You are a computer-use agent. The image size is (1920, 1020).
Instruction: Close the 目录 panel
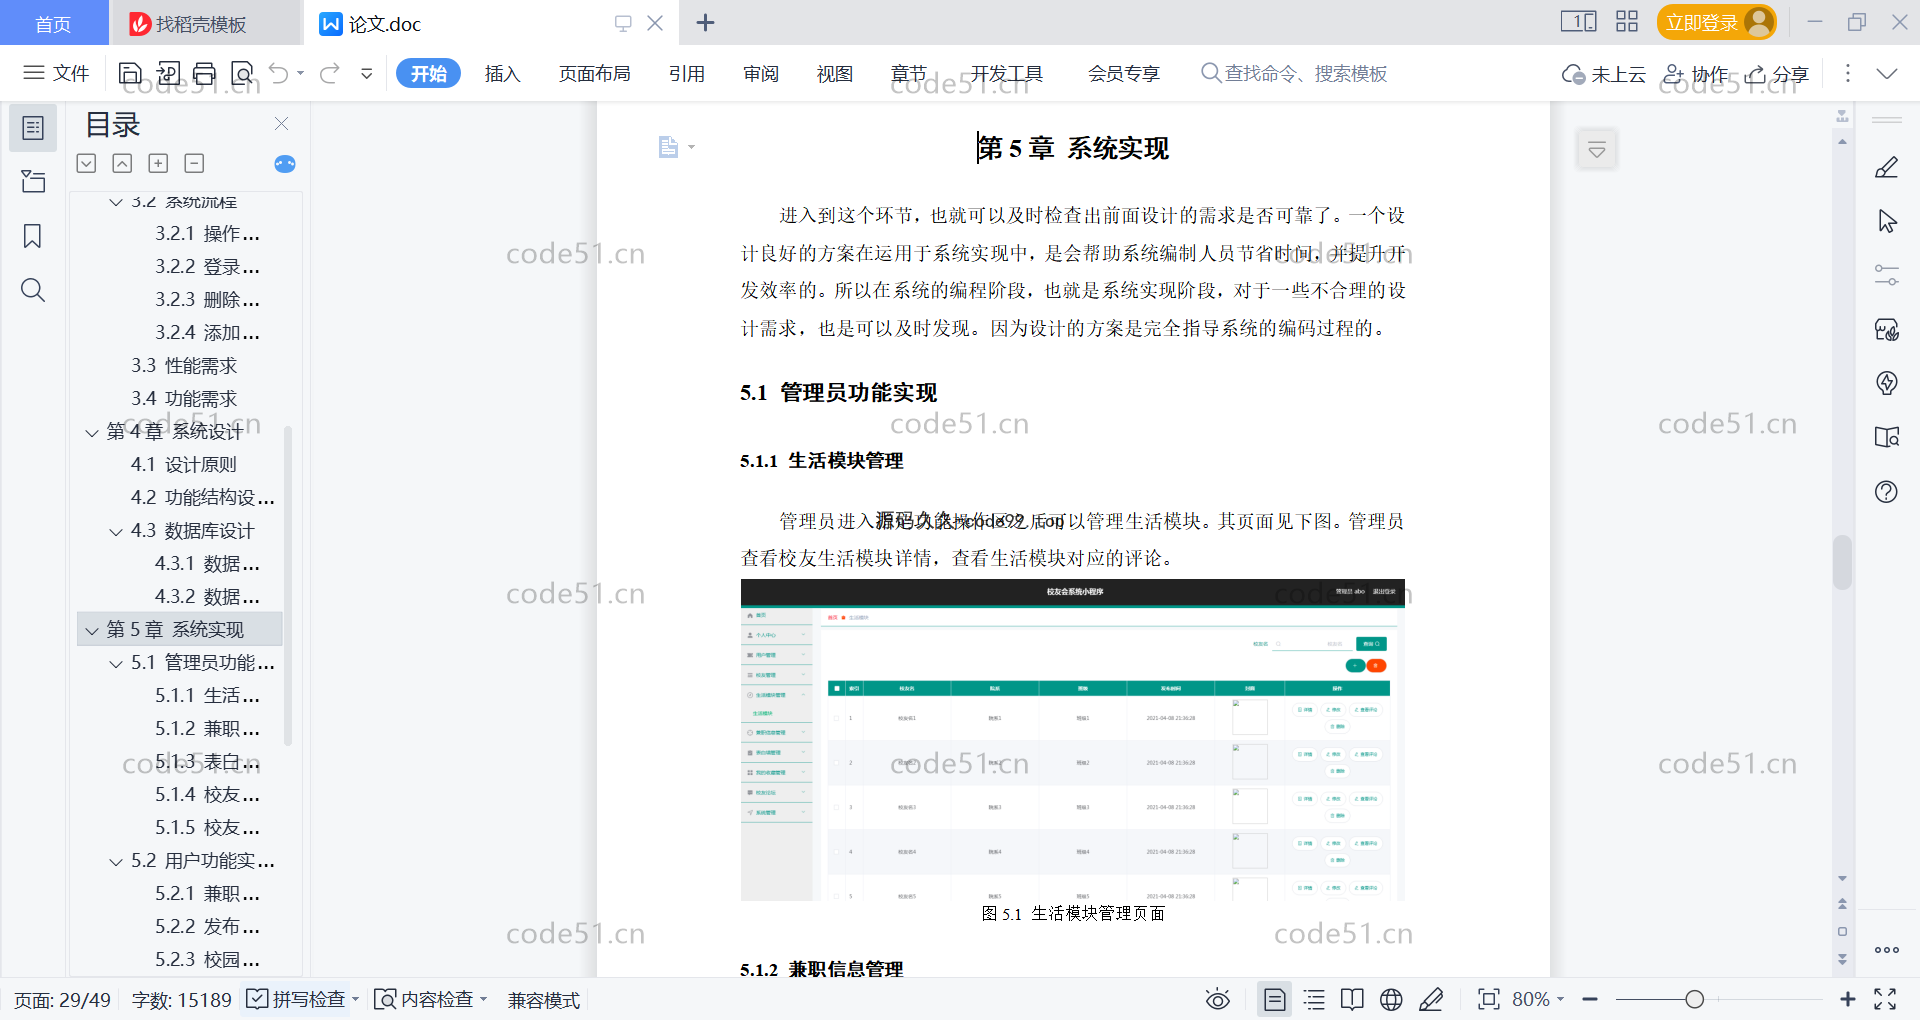coord(281,124)
